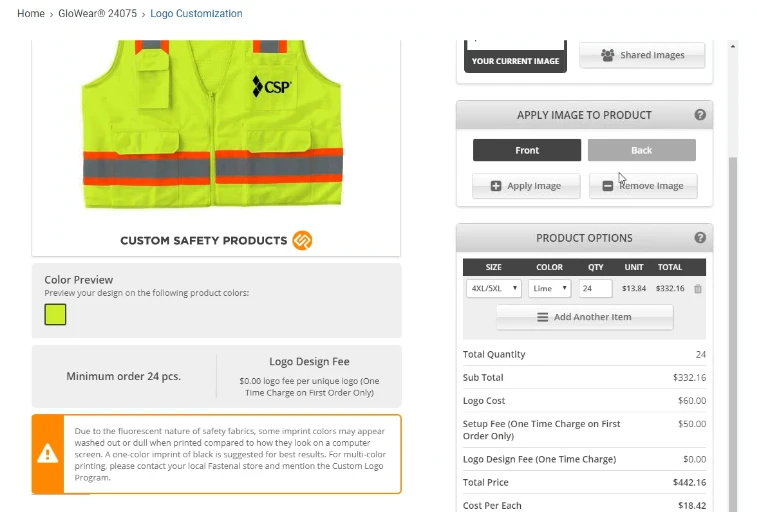
Task: Click the list icon on Add Another Item
Action: [x=543, y=317]
